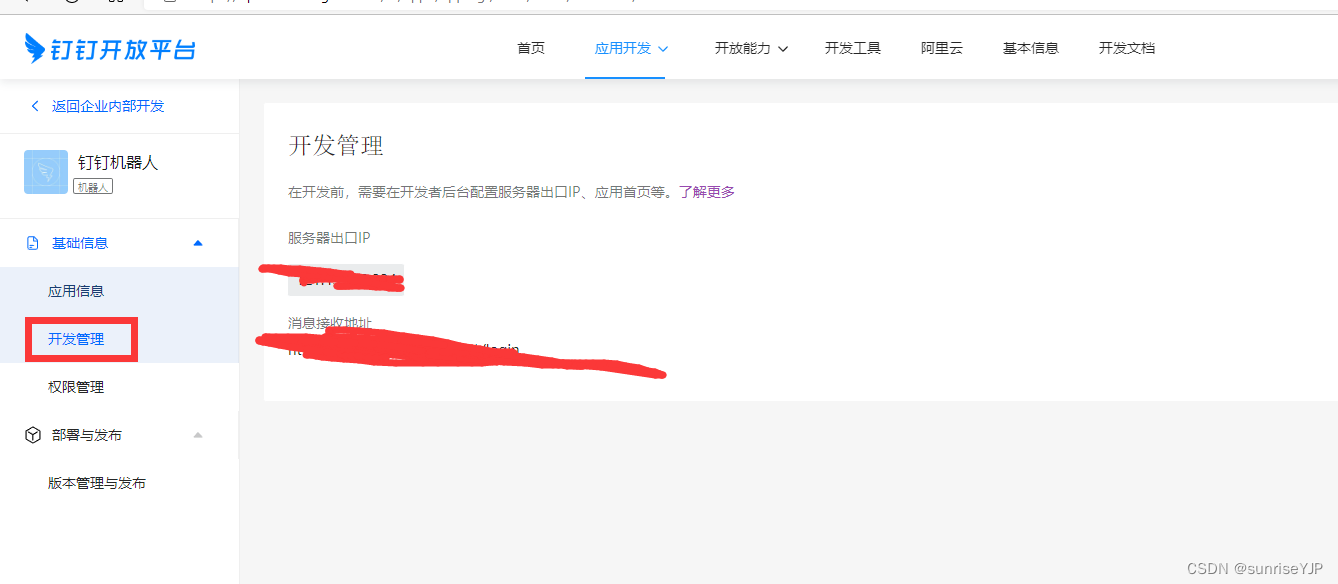Click the 部署与发布 cube icon
The image size is (1338, 584).
(33, 435)
